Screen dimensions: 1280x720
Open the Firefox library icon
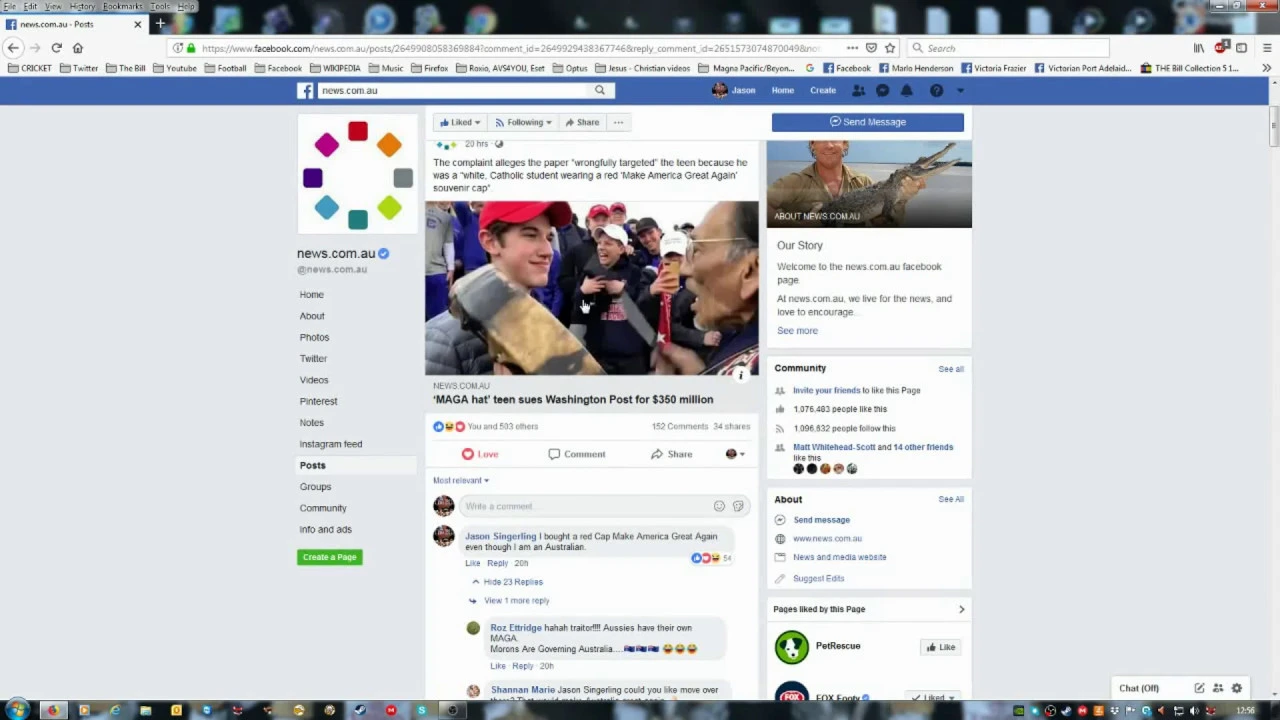pyautogui.click(x=1199, y=48)
